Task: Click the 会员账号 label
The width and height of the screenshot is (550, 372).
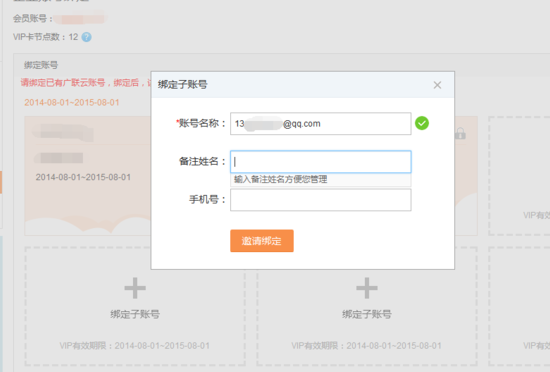Action: (33, 18)
